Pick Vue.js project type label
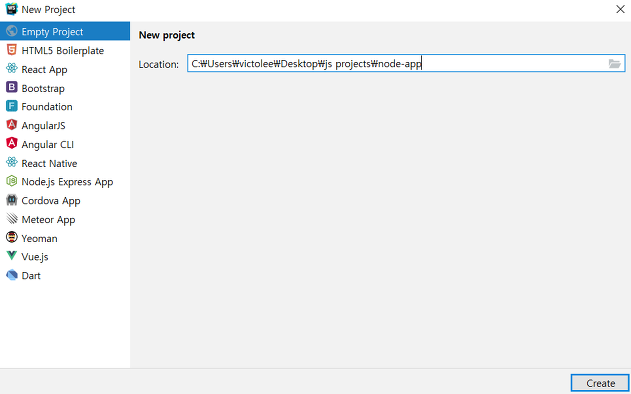 click(x=35, y=257)
